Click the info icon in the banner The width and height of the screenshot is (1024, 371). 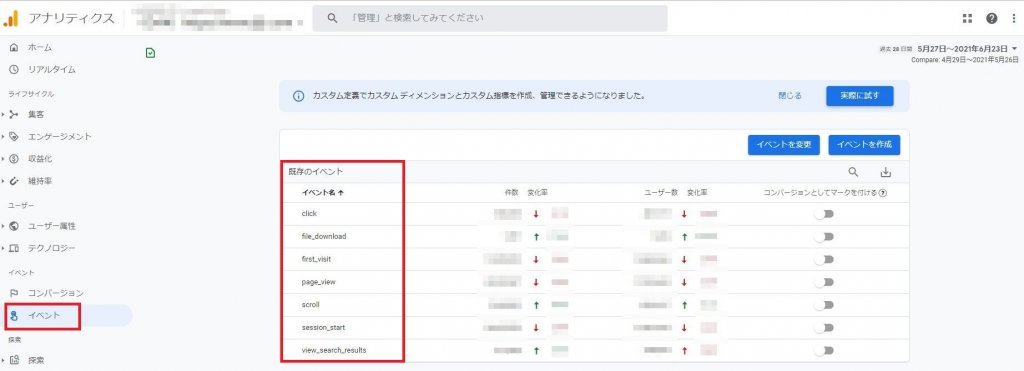coord(298,96)
